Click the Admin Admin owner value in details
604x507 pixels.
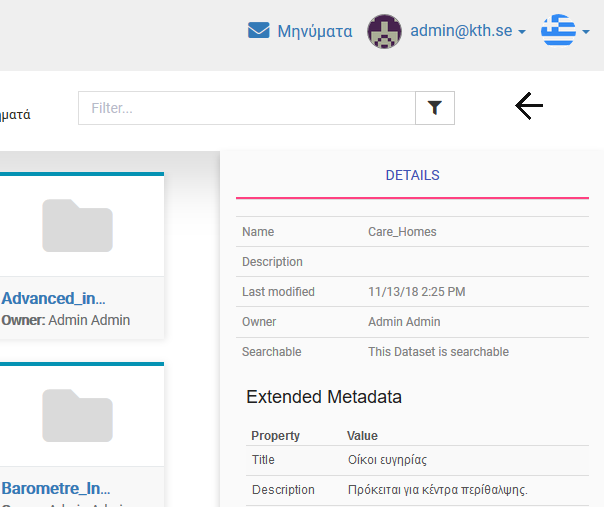404,322
